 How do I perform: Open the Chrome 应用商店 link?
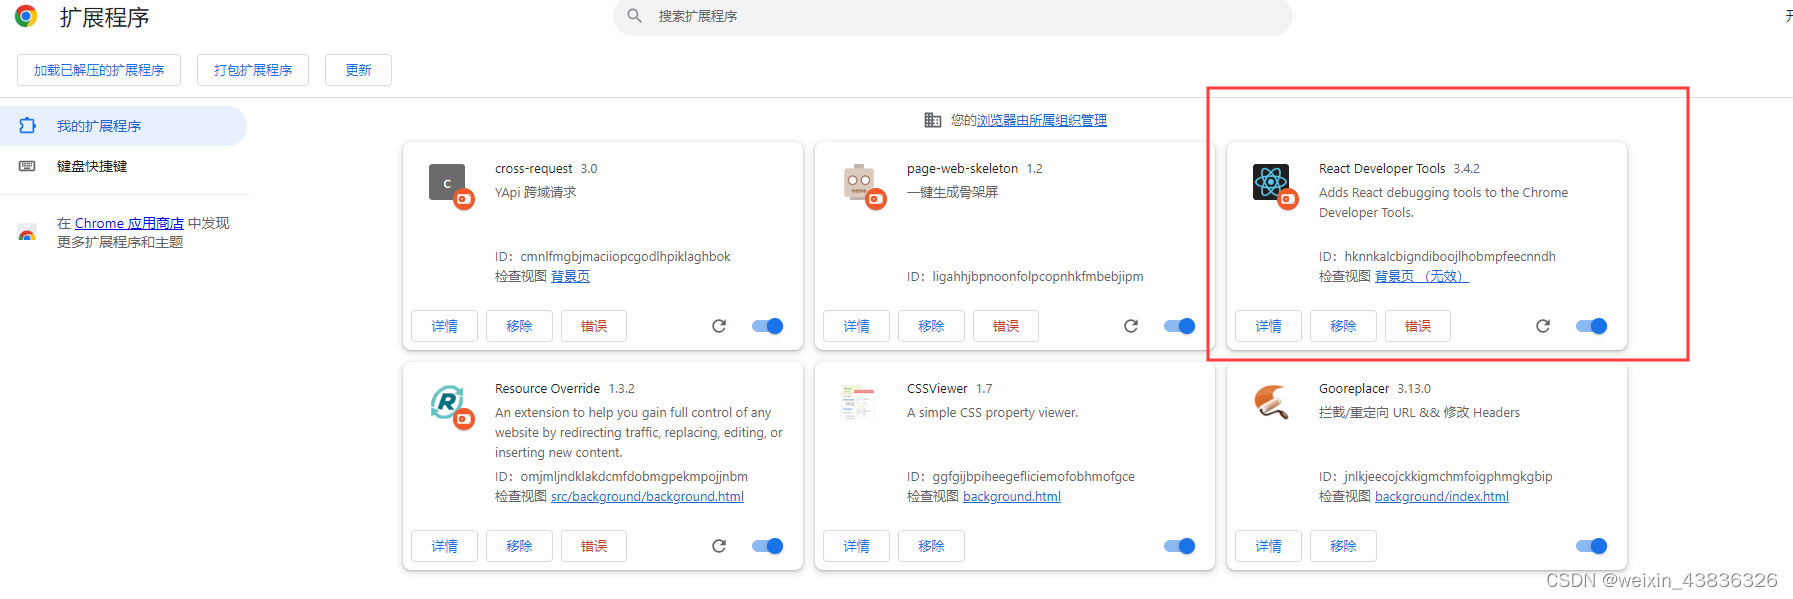(x=129, y=223)
